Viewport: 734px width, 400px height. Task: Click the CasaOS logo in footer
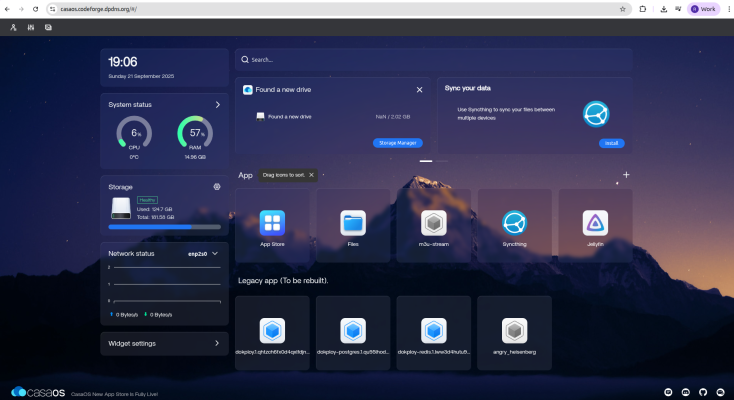pos(38,392)
